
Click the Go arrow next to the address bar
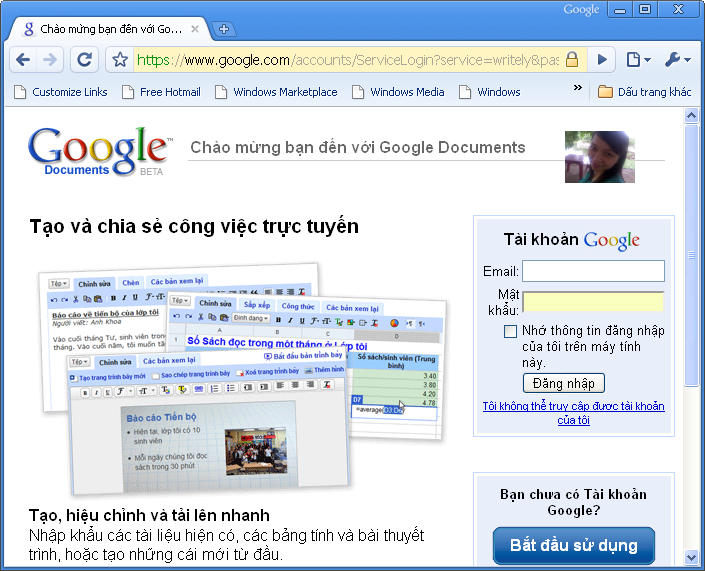pyautogui.click(x=602, y=59)
